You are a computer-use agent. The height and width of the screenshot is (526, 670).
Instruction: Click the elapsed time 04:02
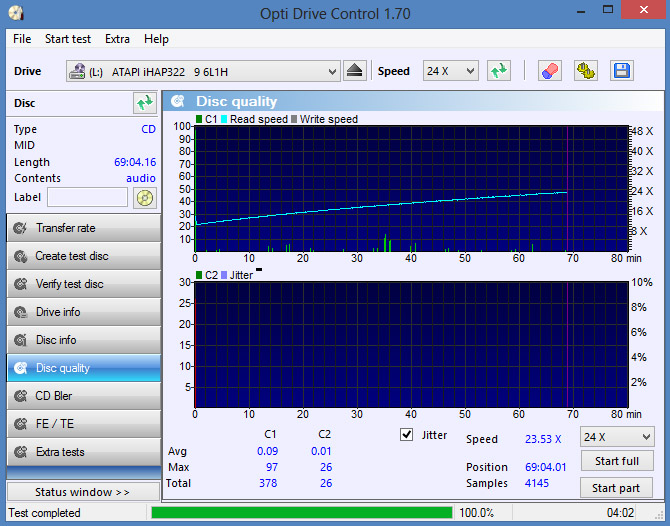[x=620, y=513]
